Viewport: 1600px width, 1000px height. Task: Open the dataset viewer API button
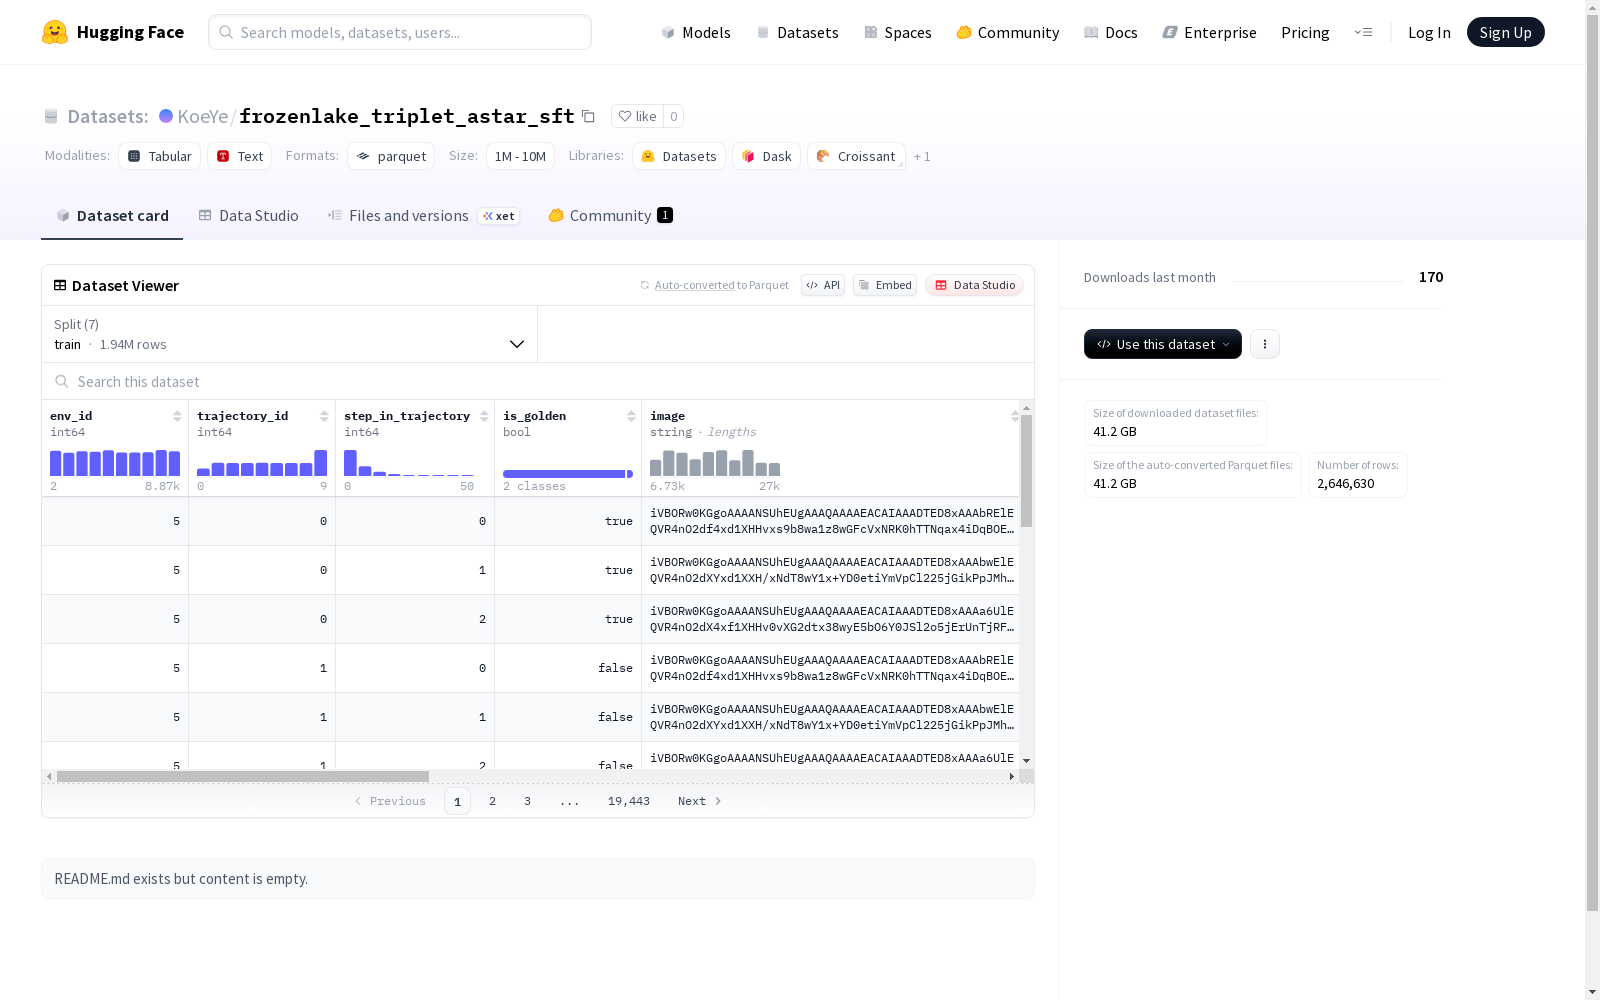pyautogui.click(x=823, y=285)
